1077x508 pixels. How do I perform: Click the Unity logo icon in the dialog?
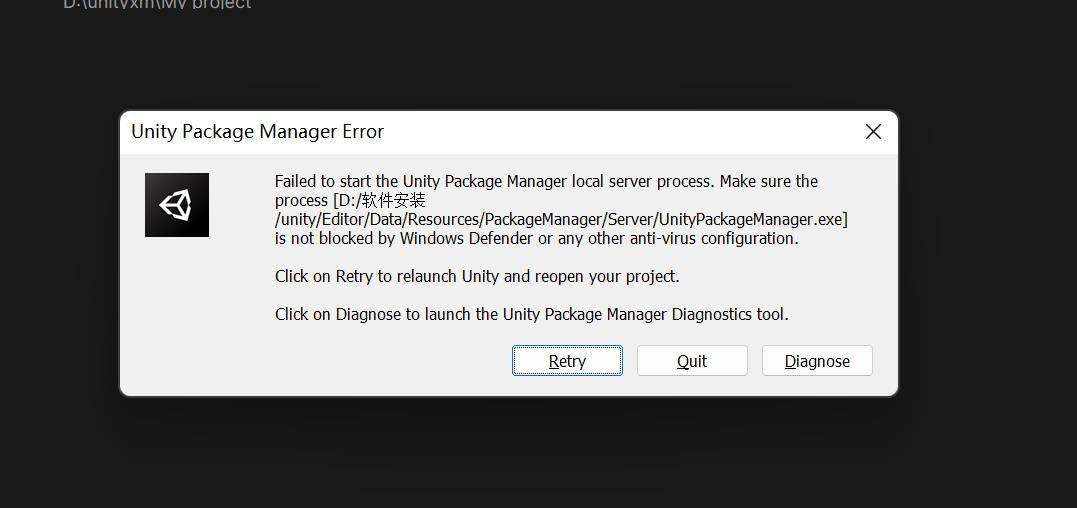point(177,205)
